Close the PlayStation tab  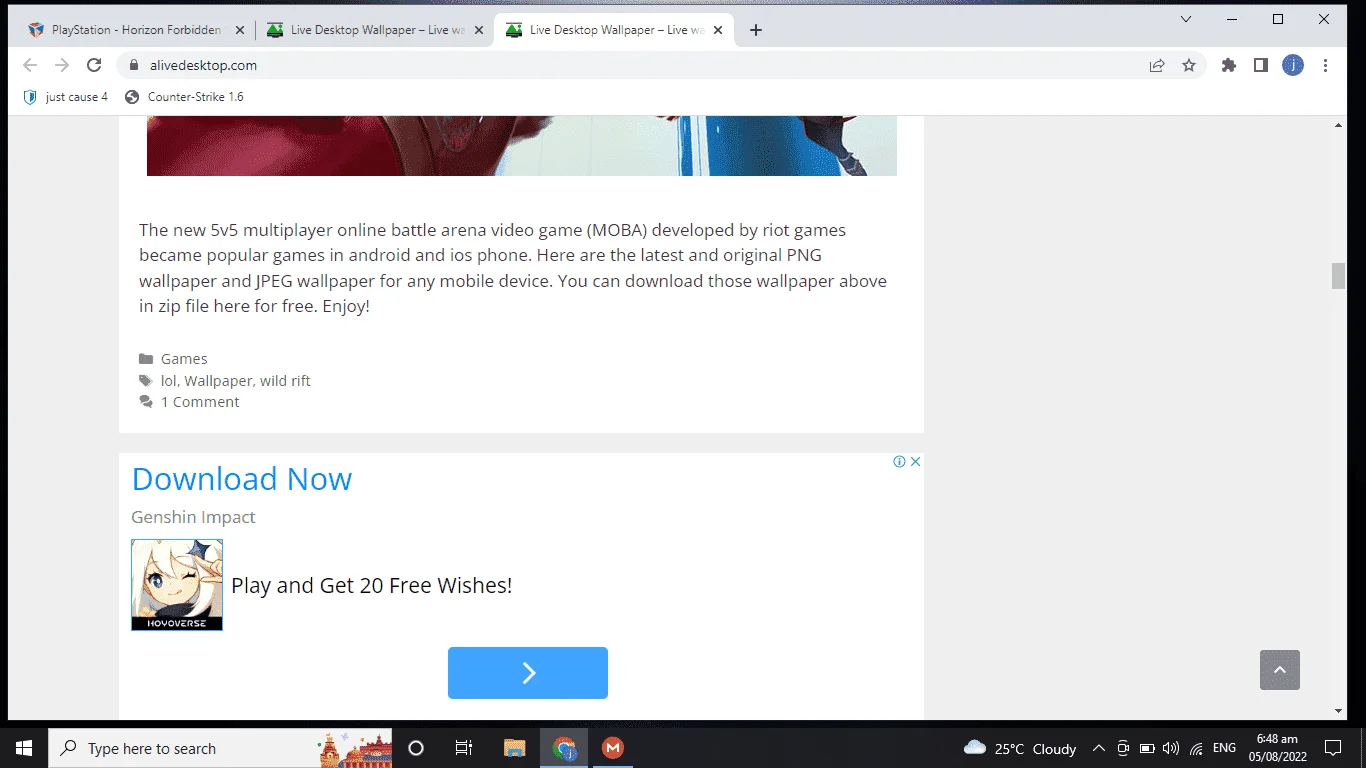239,30
